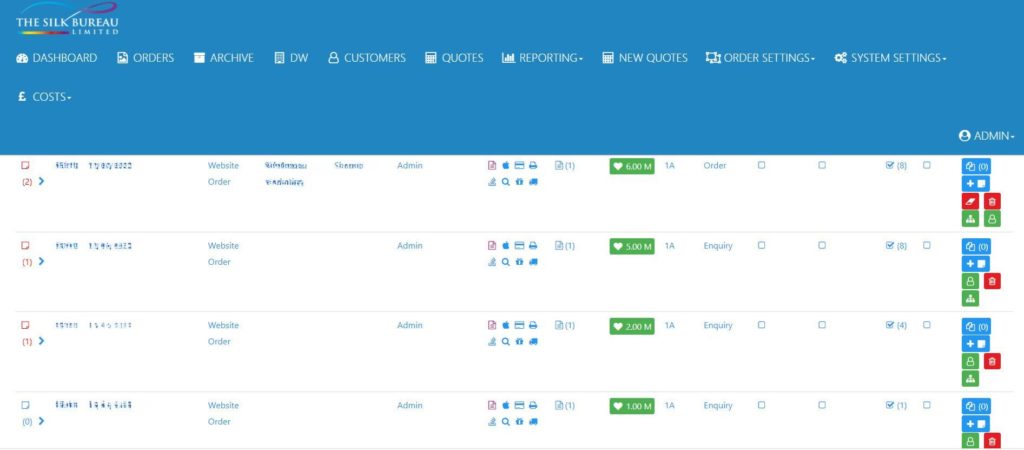This screenshot has width=1024, height=450.
Task: Open the System Settings dropdown
Action: click(891, 58)
